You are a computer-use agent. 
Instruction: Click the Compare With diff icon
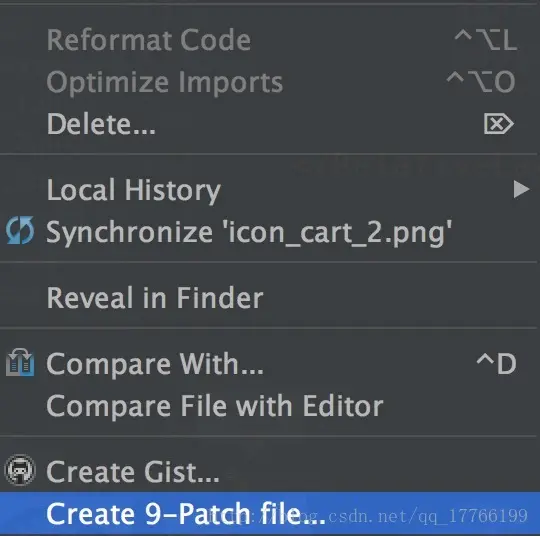[20, 362]
